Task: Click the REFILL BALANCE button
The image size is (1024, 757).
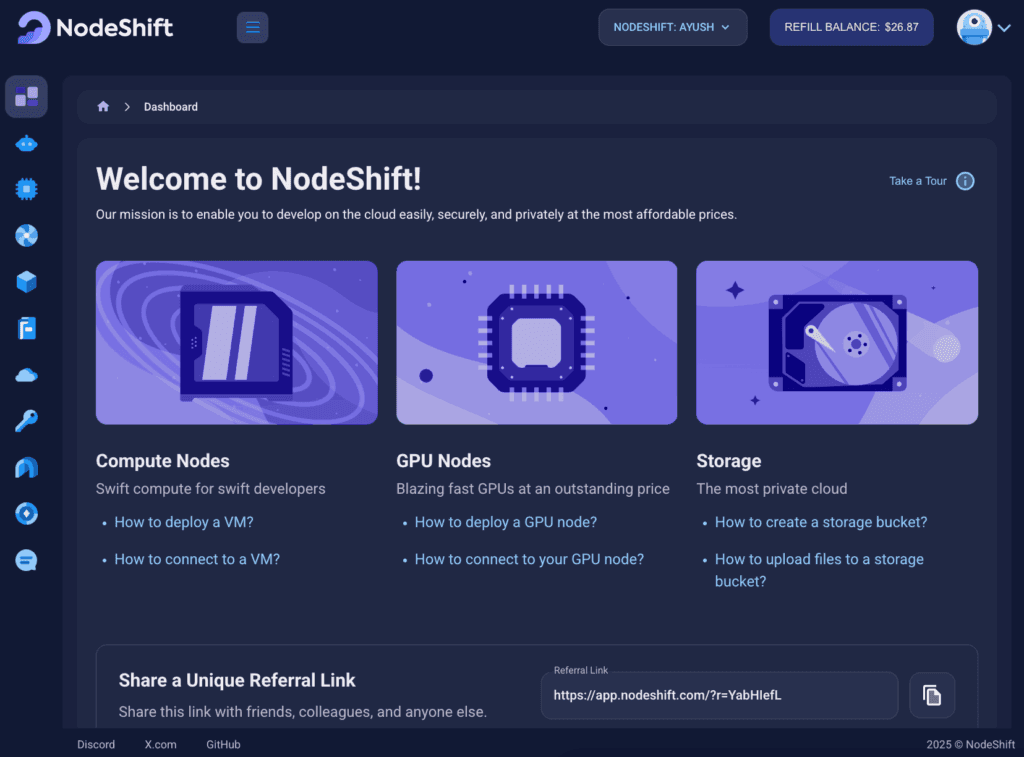Action: point(851,27)
